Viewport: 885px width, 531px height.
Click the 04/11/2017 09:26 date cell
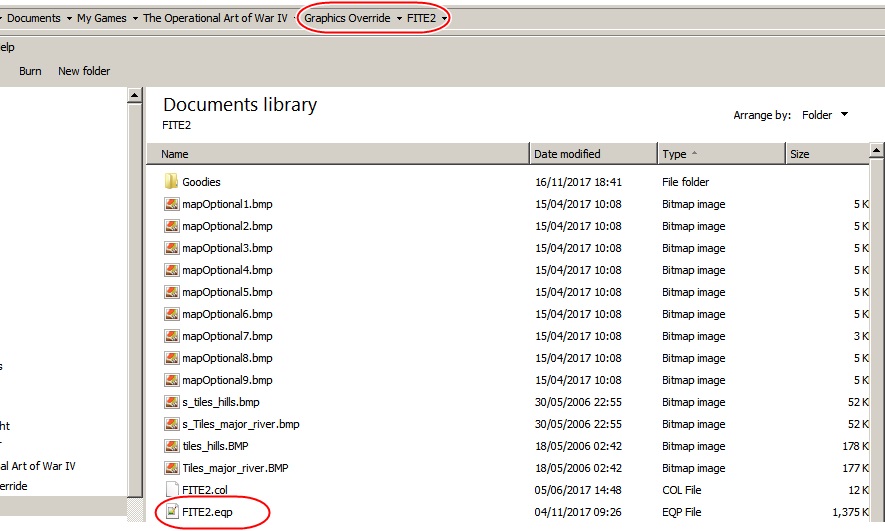578,512
